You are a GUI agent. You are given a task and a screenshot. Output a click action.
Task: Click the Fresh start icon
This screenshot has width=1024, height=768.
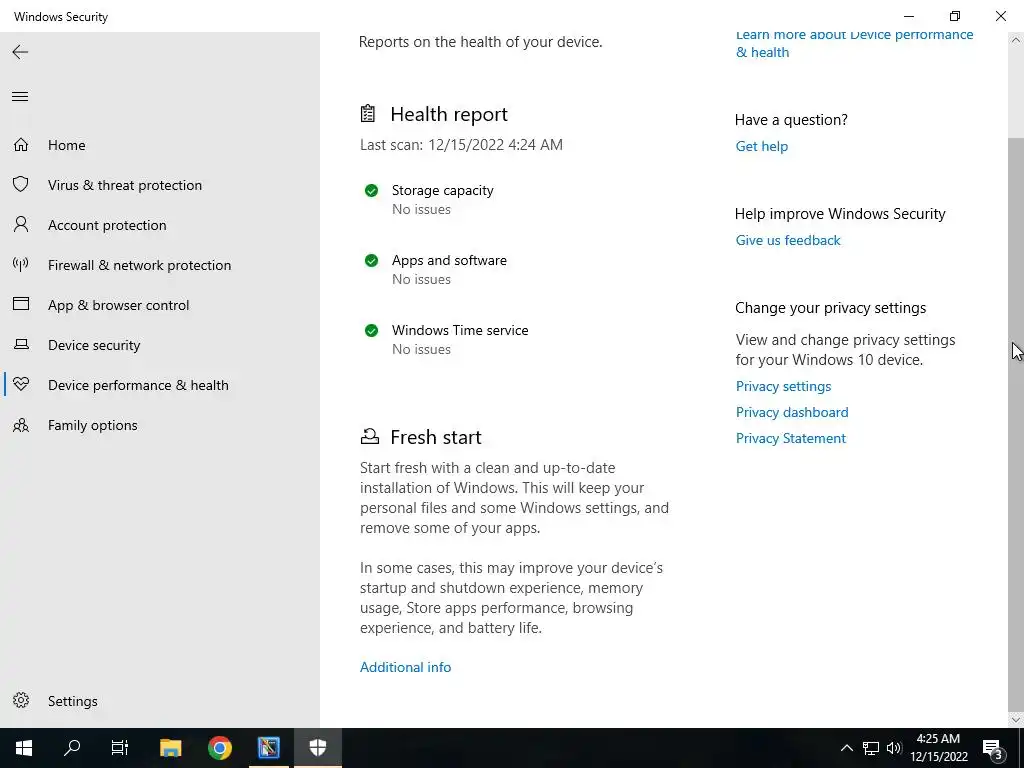tap(370, 436)
